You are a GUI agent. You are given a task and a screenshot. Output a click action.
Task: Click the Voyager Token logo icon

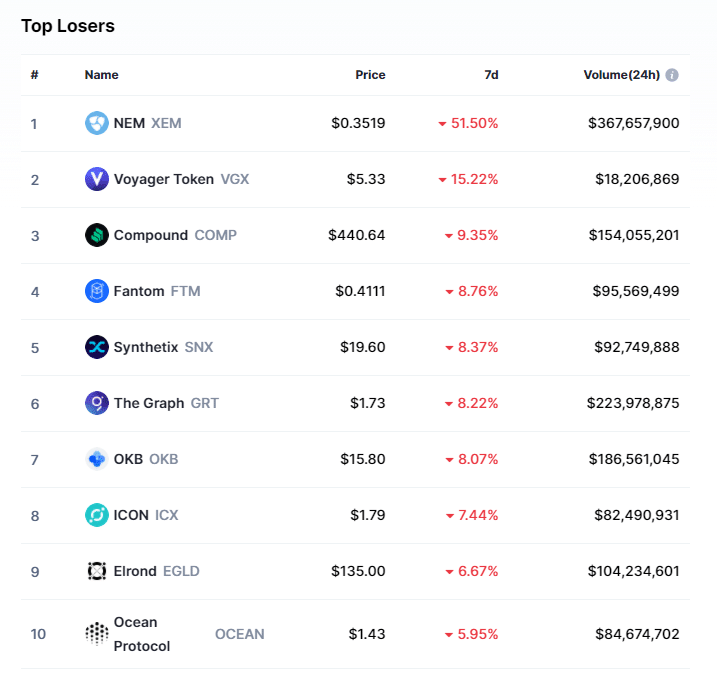point(96,179)
